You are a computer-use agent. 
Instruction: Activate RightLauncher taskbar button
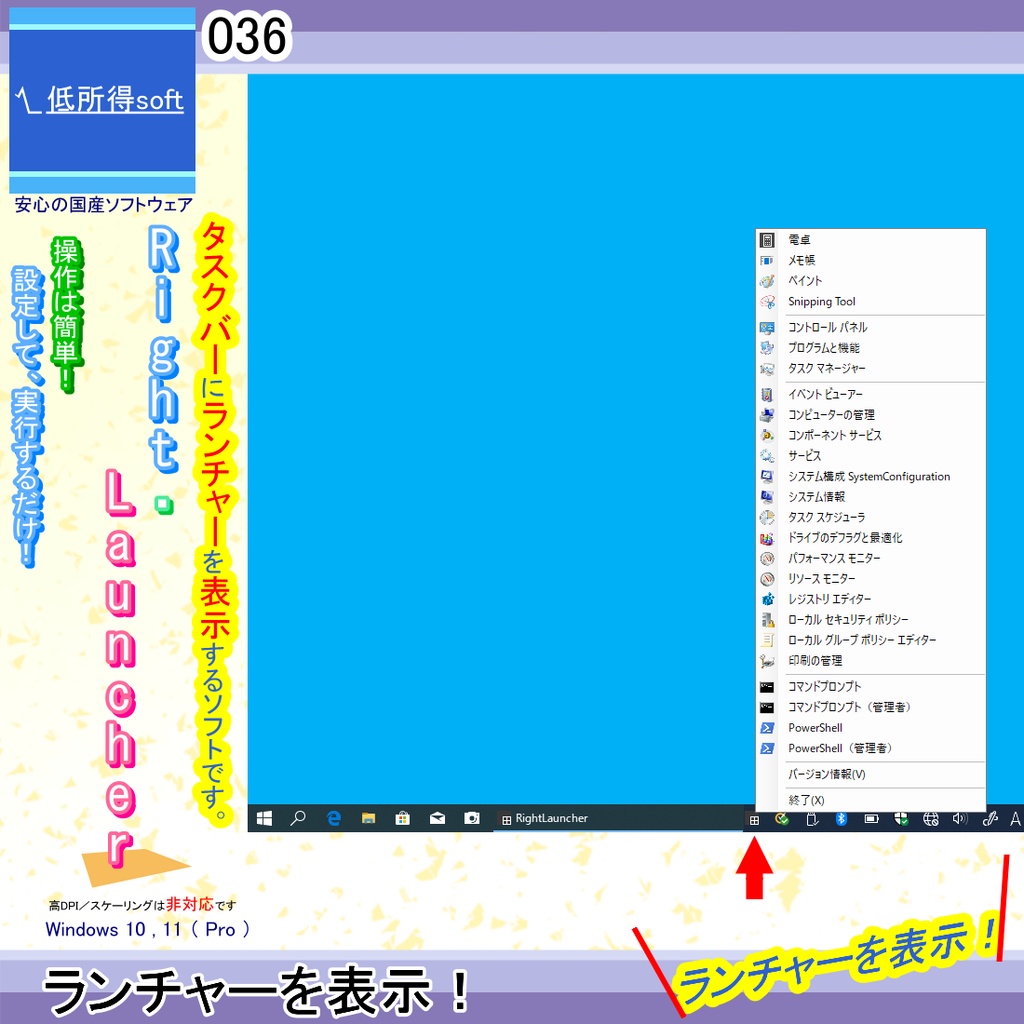pyautogui.click(x=617, y=818)
